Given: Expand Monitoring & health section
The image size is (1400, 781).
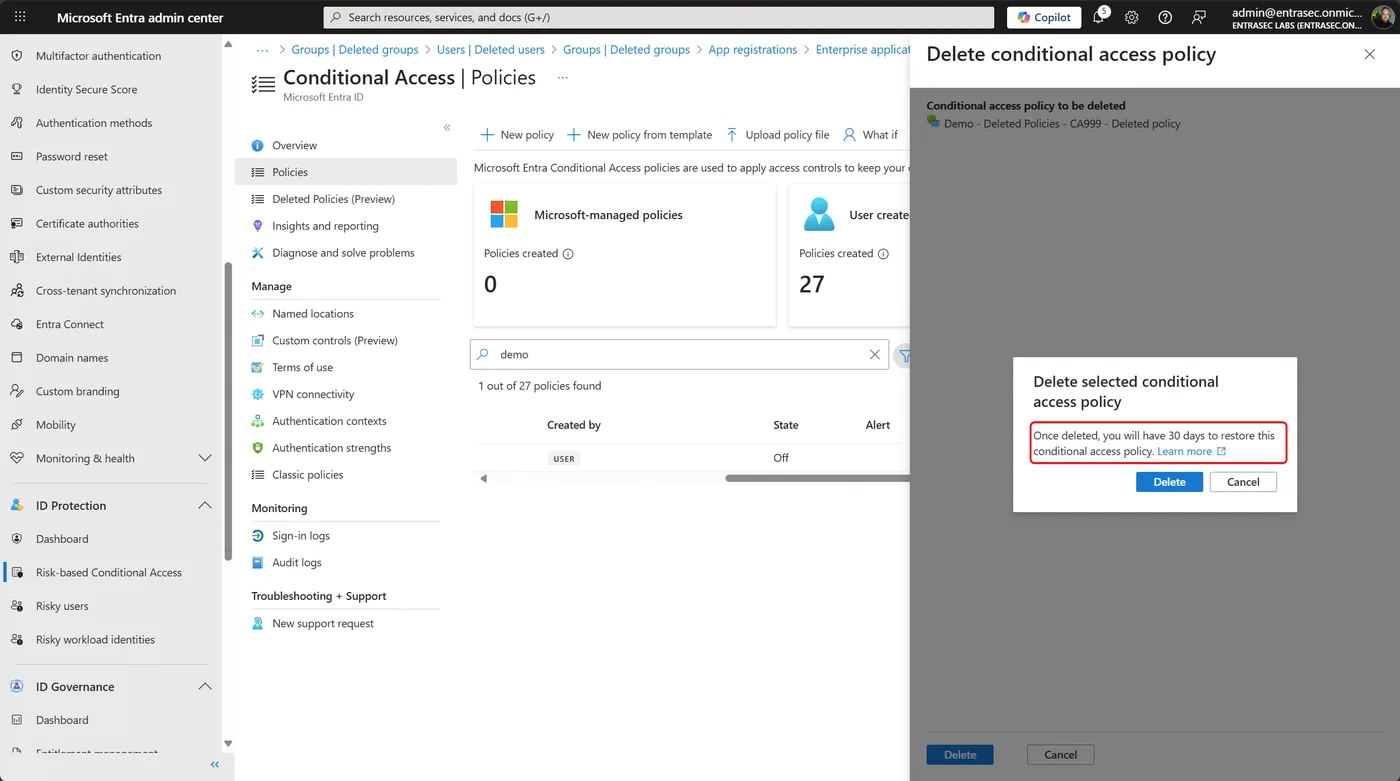Looking at the screenshot, I should [x=205, y=458].
